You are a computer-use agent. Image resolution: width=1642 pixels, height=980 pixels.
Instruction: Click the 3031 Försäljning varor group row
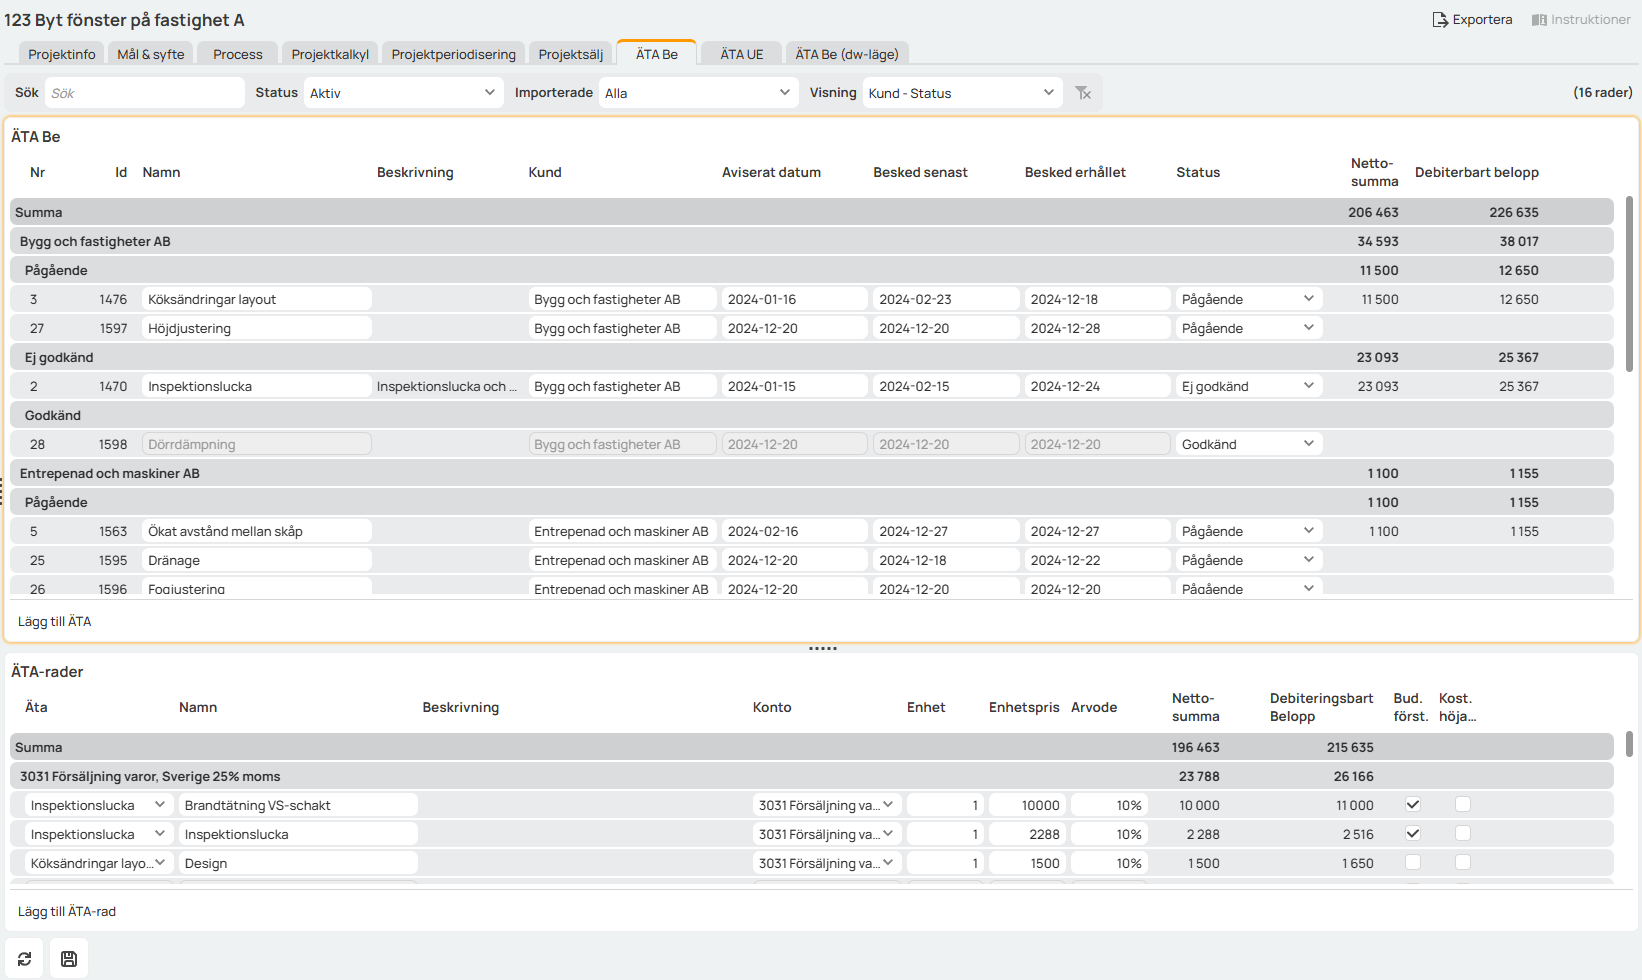[811, 776]
